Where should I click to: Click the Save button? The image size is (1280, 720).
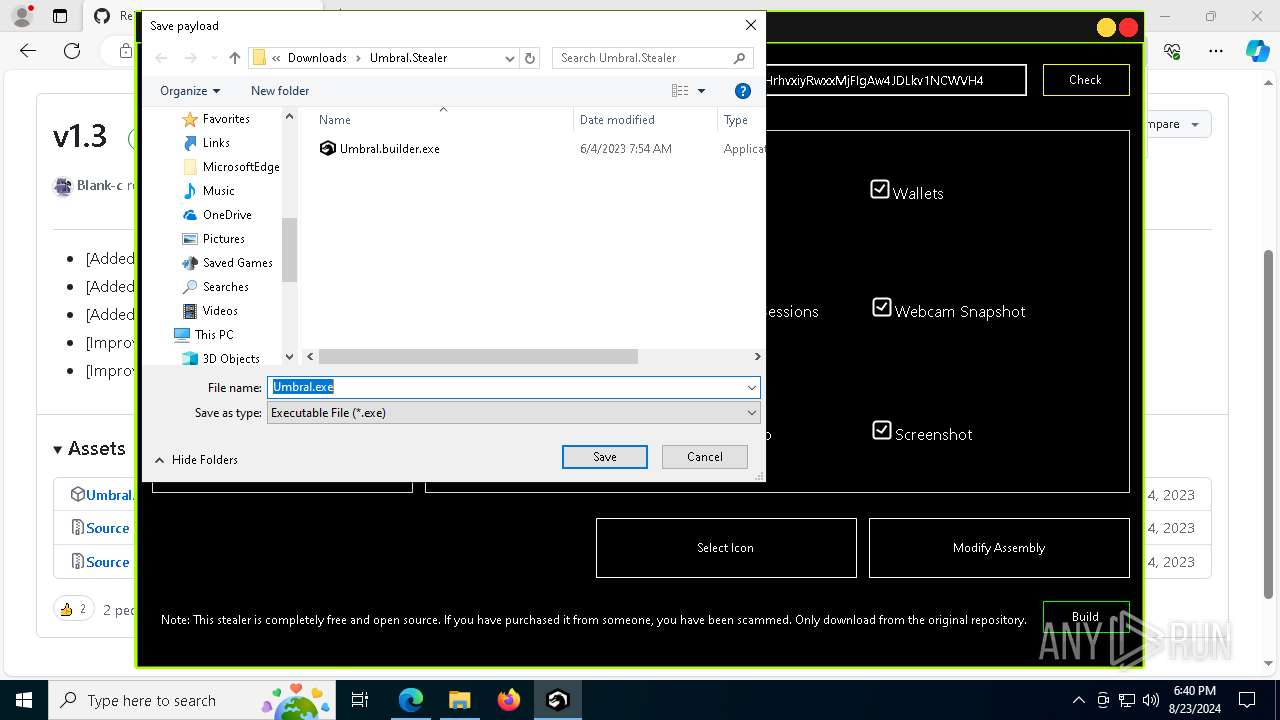(x=605, y=457)
